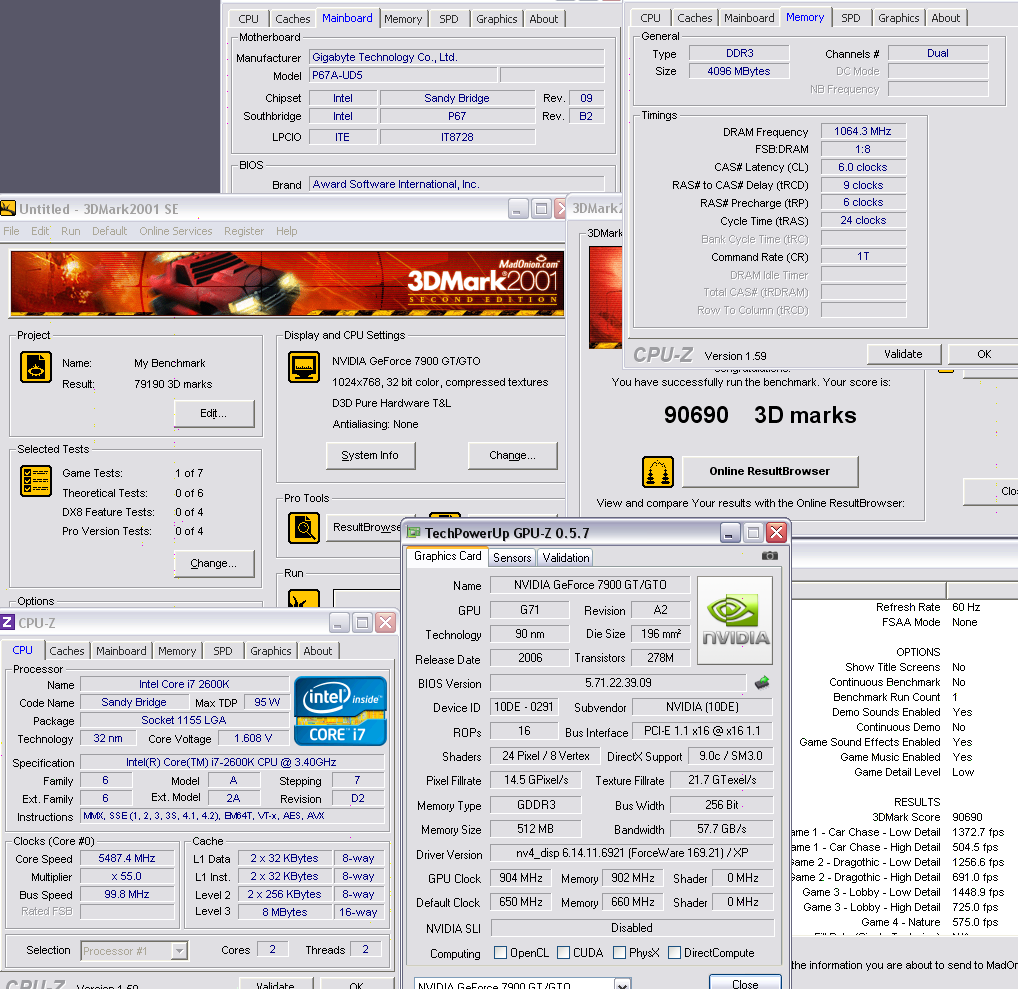The image size is (1018, 989).
Task: Click the Close button in GPU-Z
Action: [745, 983]
